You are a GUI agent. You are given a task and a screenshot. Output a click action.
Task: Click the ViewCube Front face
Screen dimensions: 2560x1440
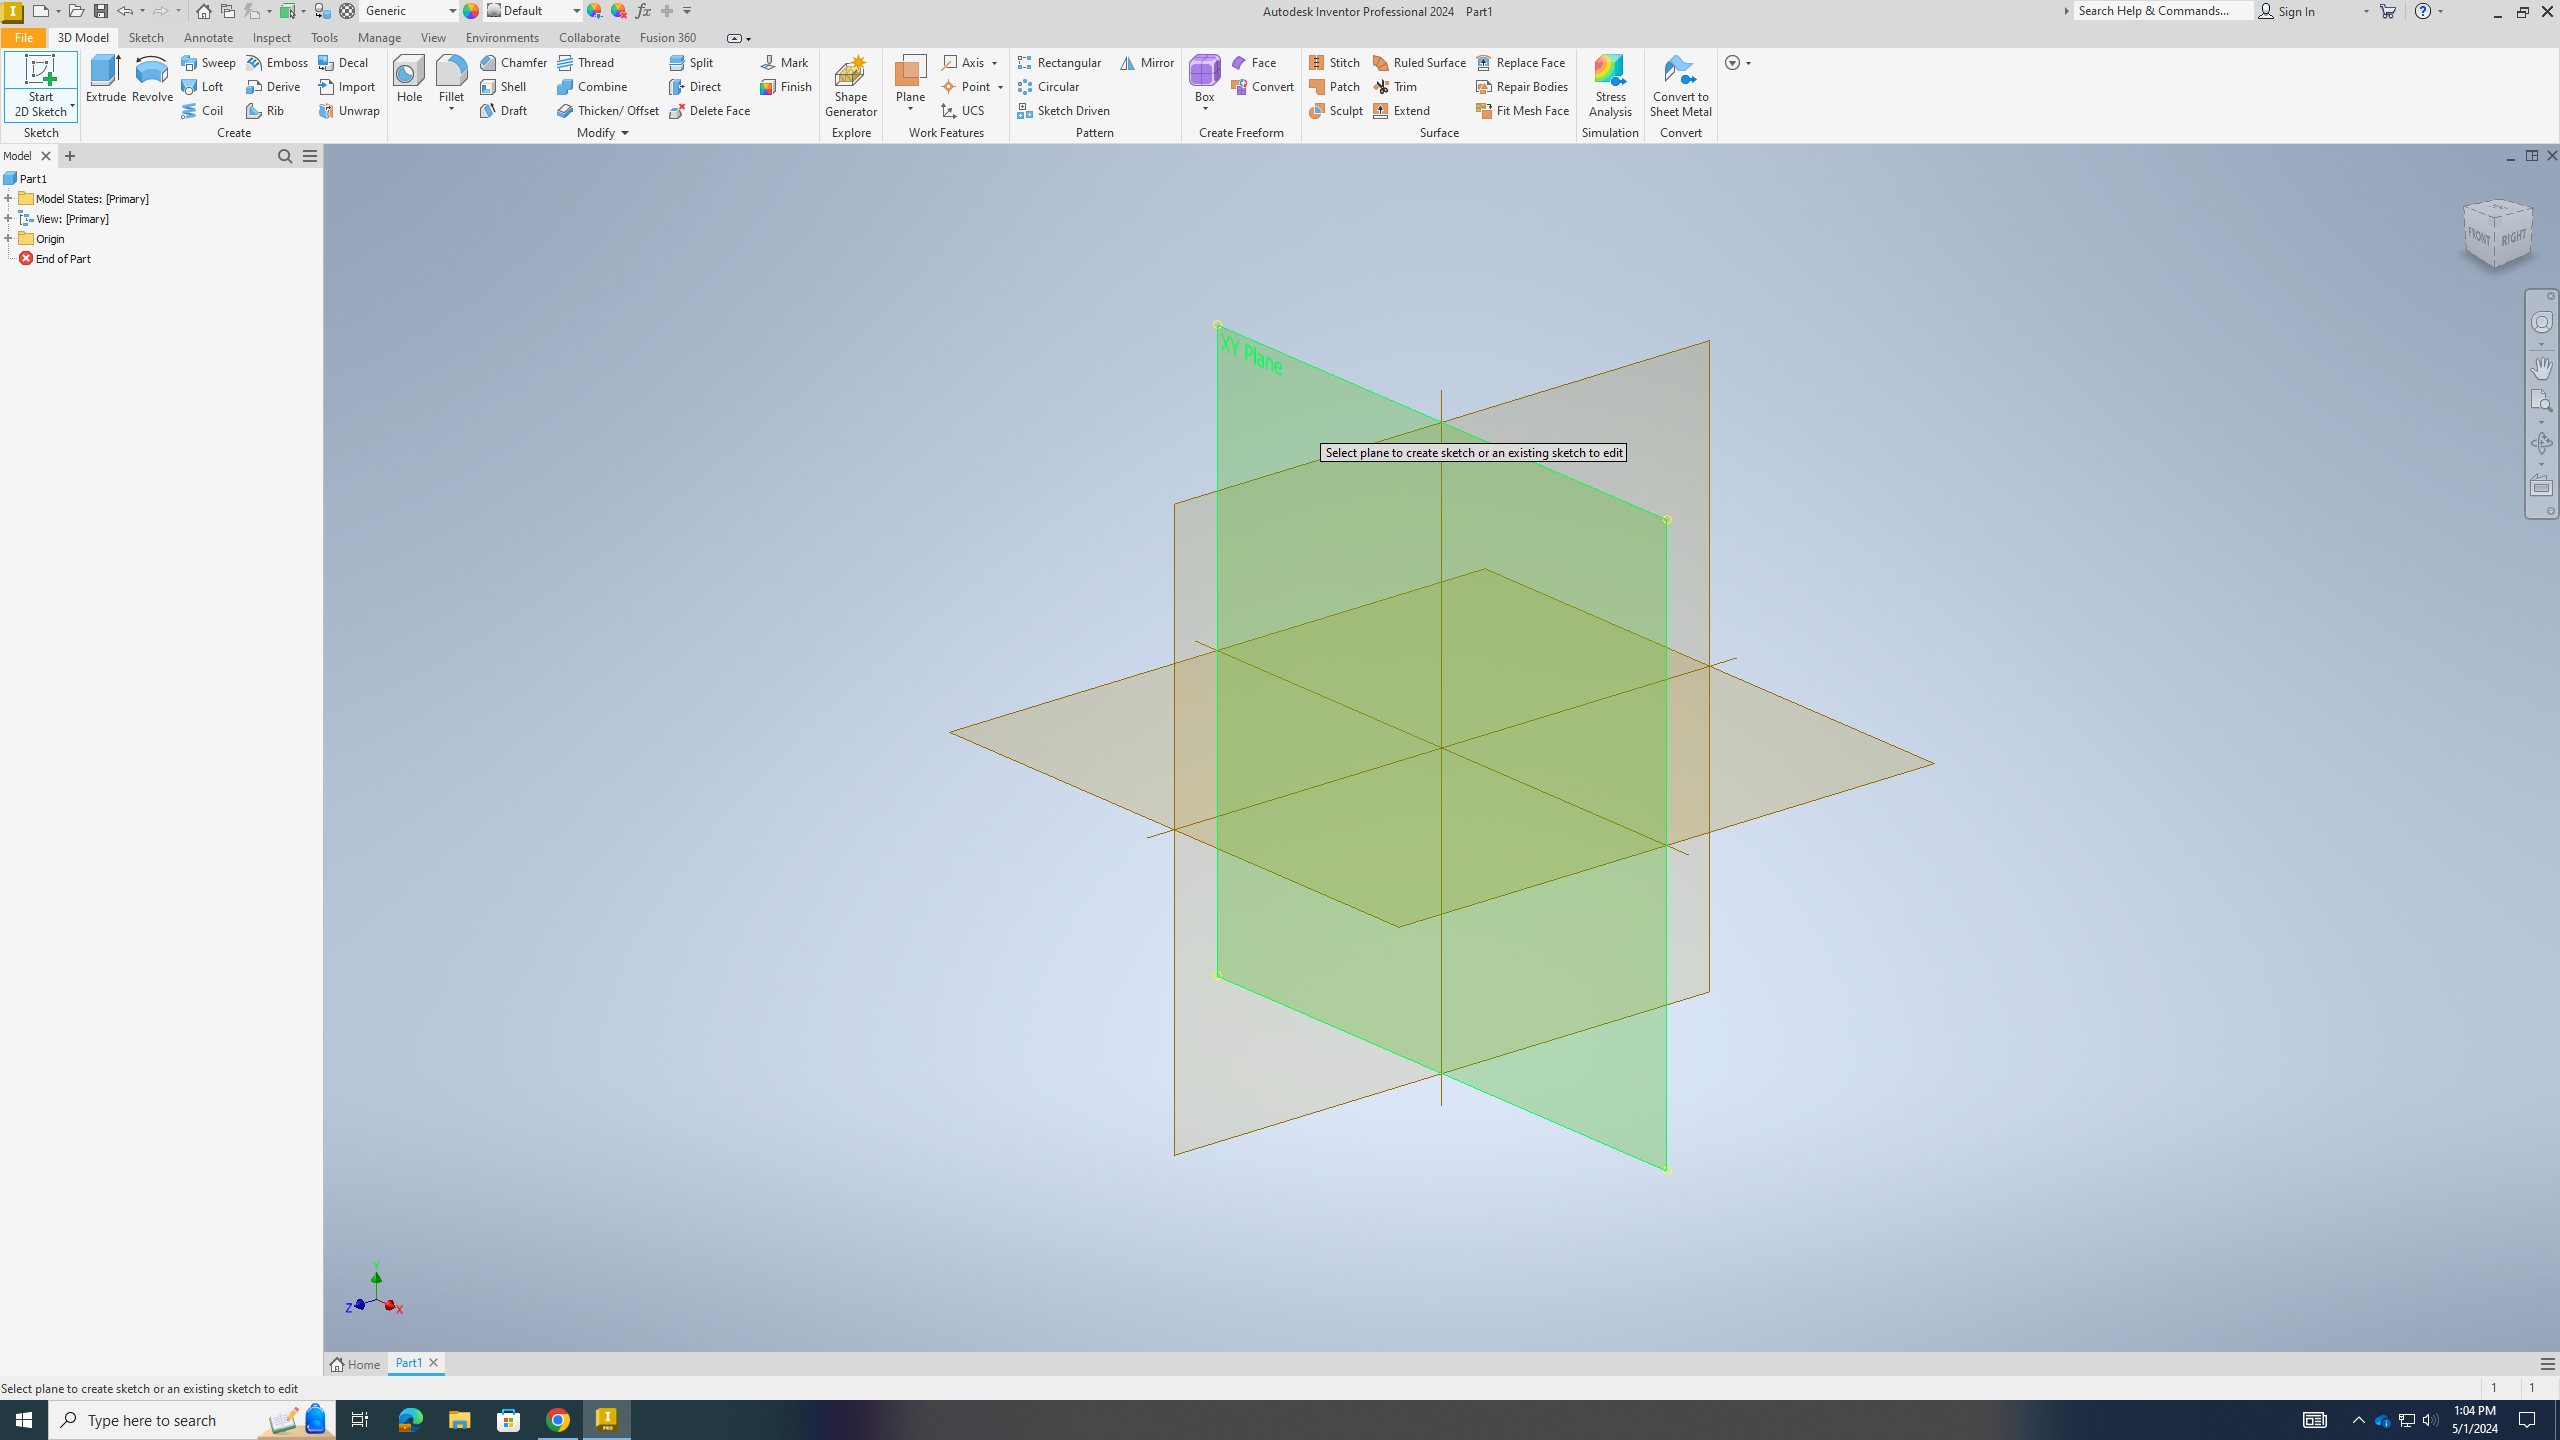click(x=2479, y=237)
